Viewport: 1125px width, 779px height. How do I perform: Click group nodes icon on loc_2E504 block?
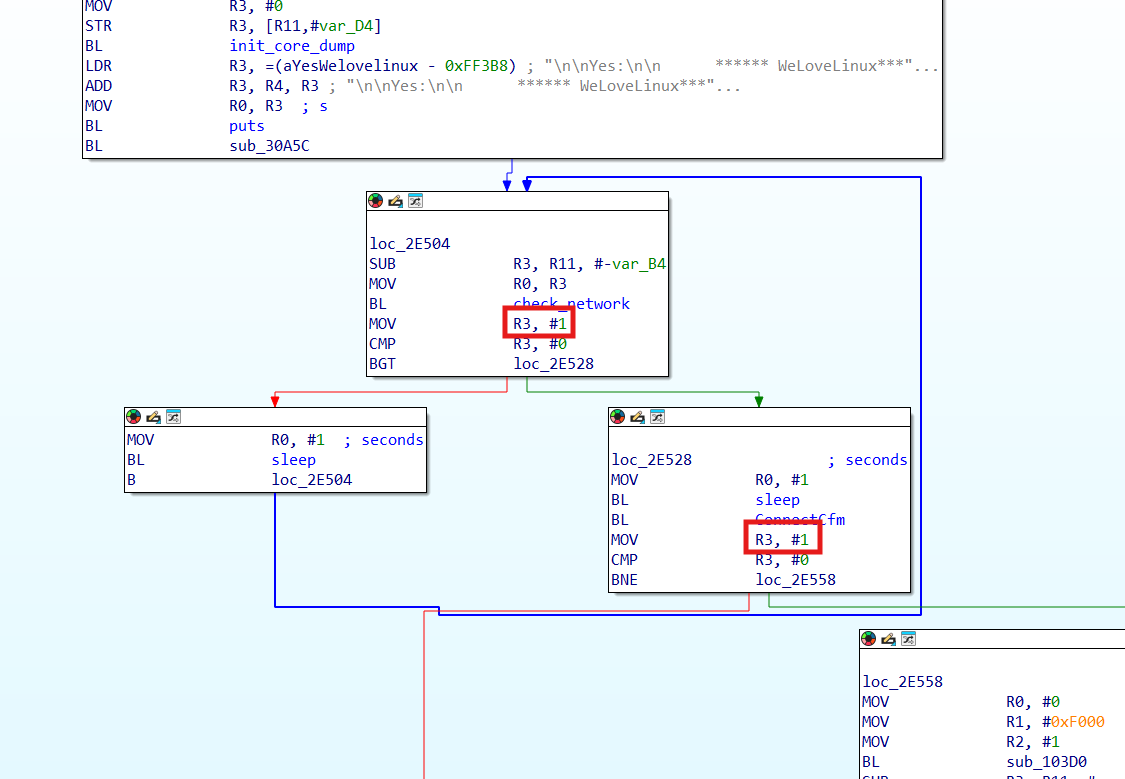pos(415,201)
